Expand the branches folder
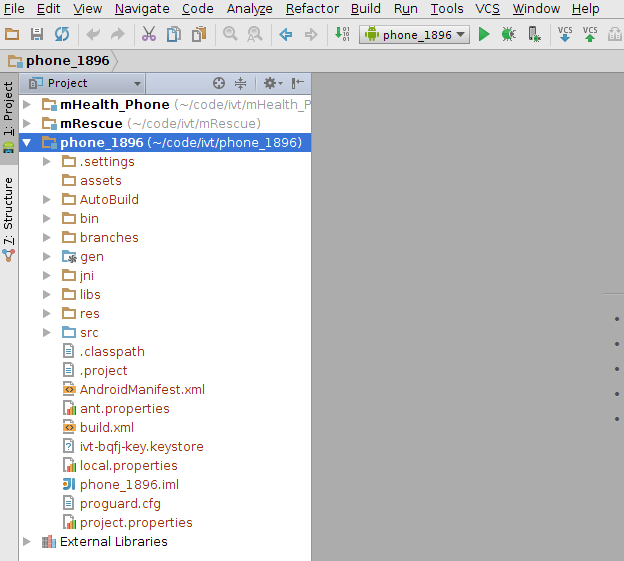The width and height of the screenshot is (624, 561). [47, 238]
